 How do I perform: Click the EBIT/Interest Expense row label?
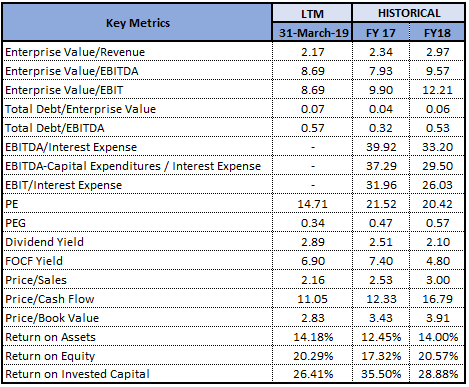(x=63, y=185)
